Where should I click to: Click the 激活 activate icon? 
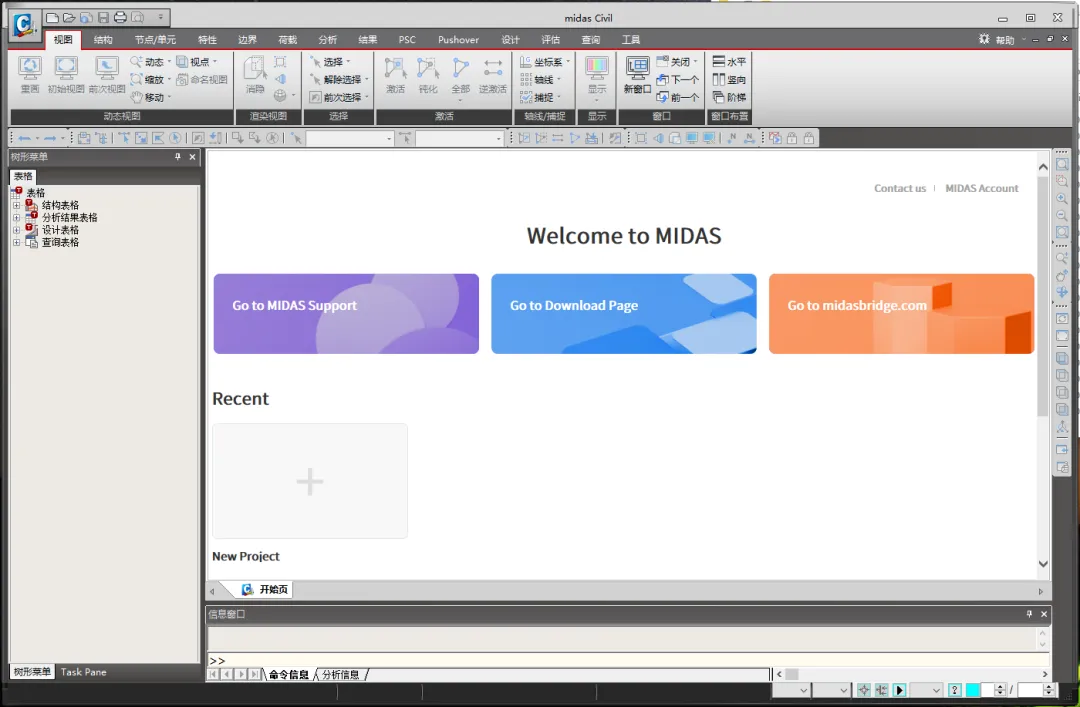coord(395,74)
